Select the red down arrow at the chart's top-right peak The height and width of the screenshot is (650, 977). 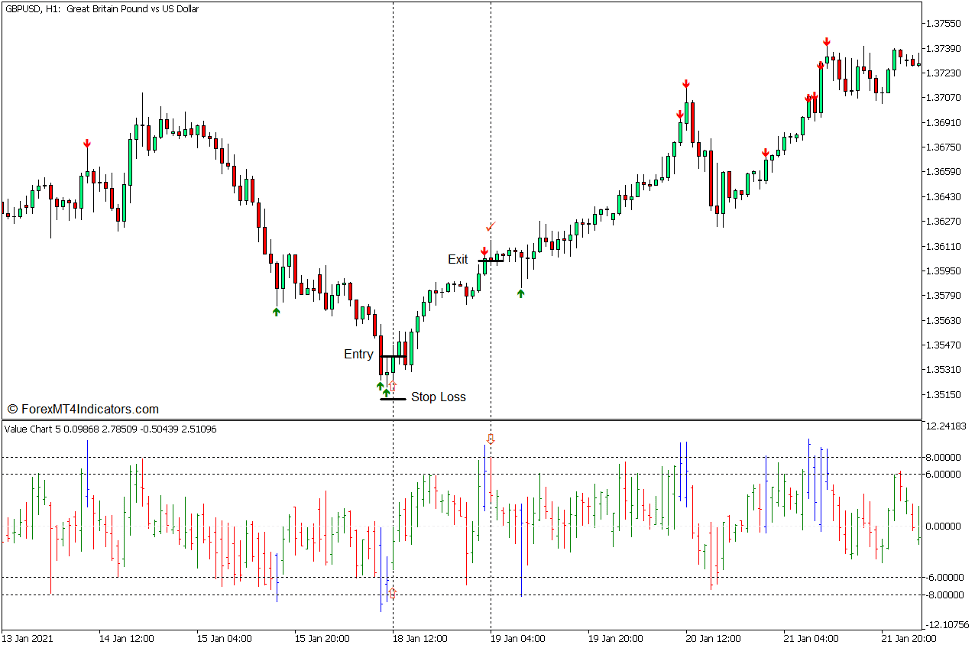(826, 42)
